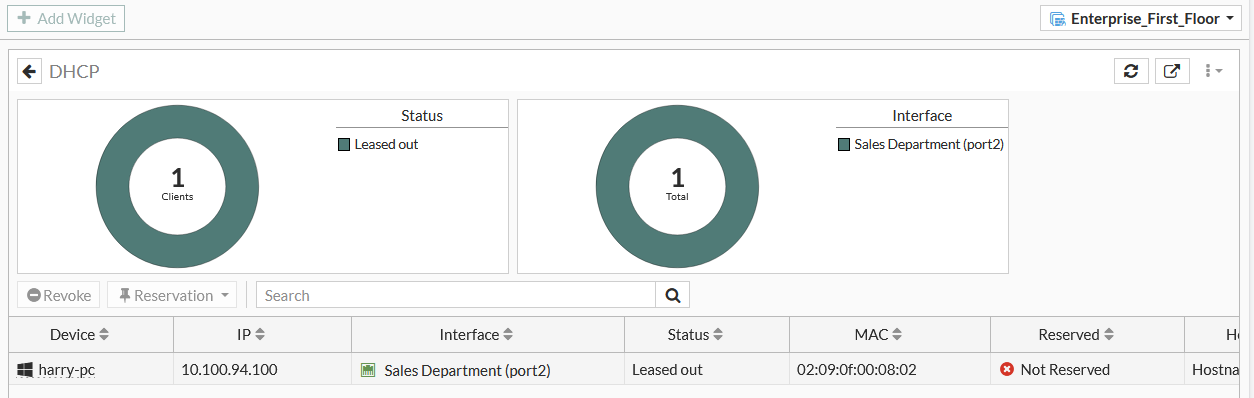Viewport: 1254px width, 398px height.
Task: Click the Leased out legend swatch
Action: pos(344,144)
